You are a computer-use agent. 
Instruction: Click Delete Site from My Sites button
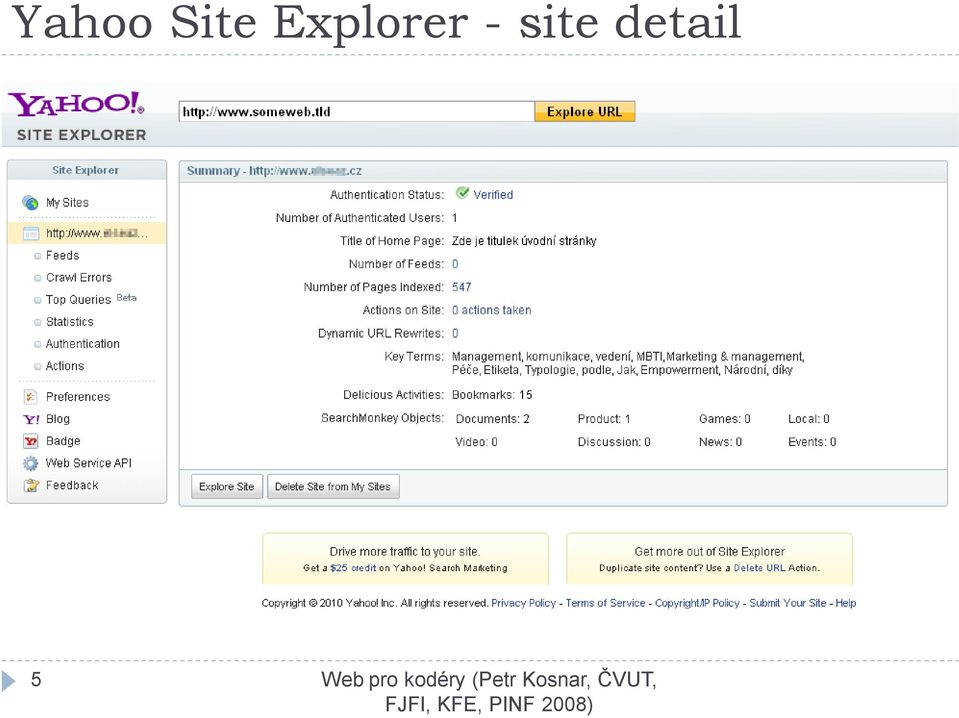[x=333, y=487]
